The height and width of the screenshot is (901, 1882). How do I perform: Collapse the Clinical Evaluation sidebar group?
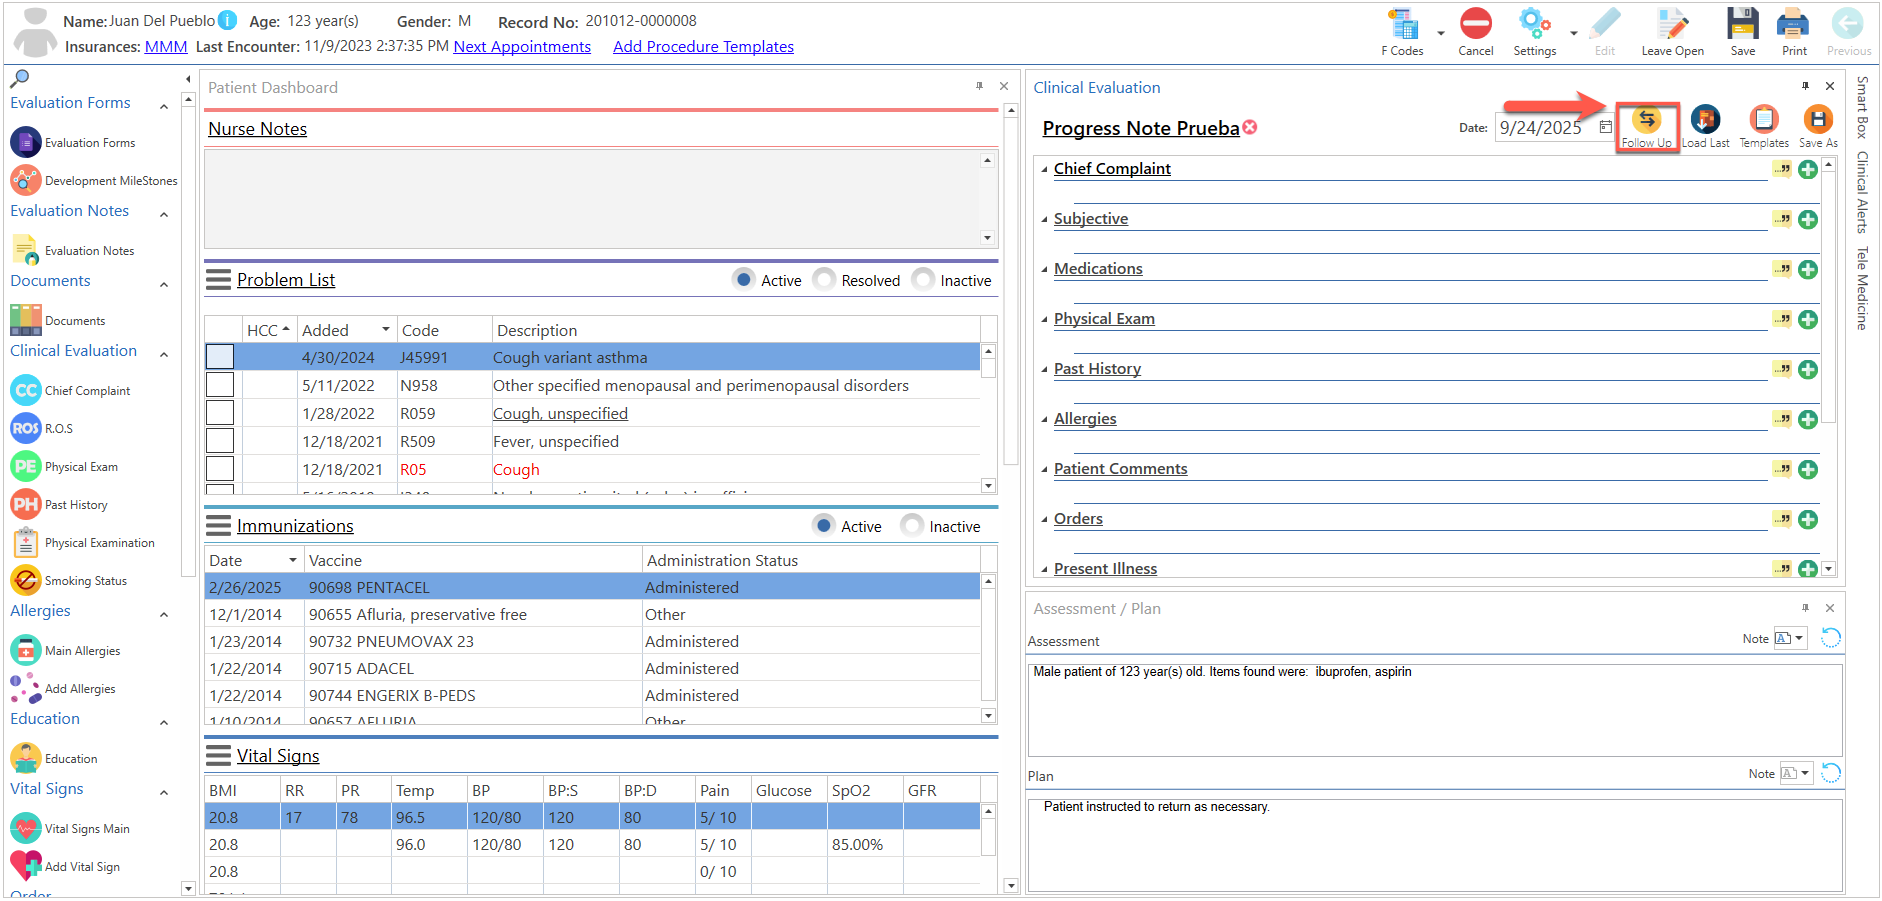click(x=164, y=354)
